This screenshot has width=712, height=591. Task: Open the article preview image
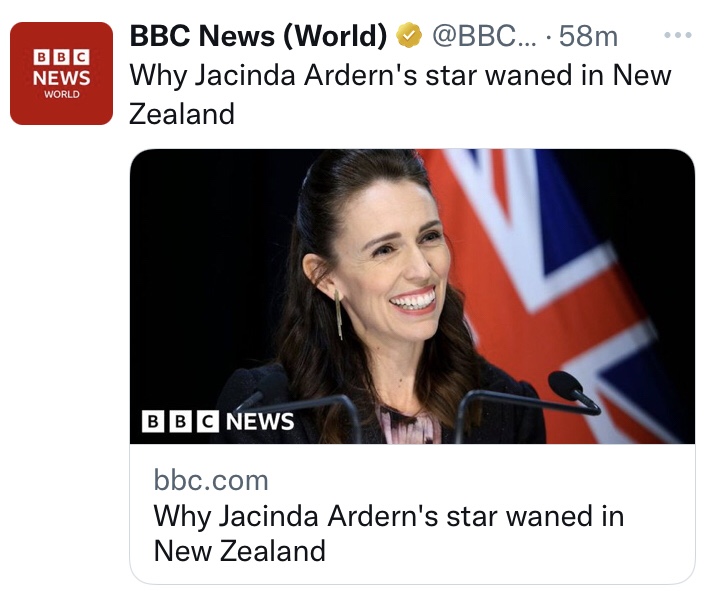click(412, 296)
